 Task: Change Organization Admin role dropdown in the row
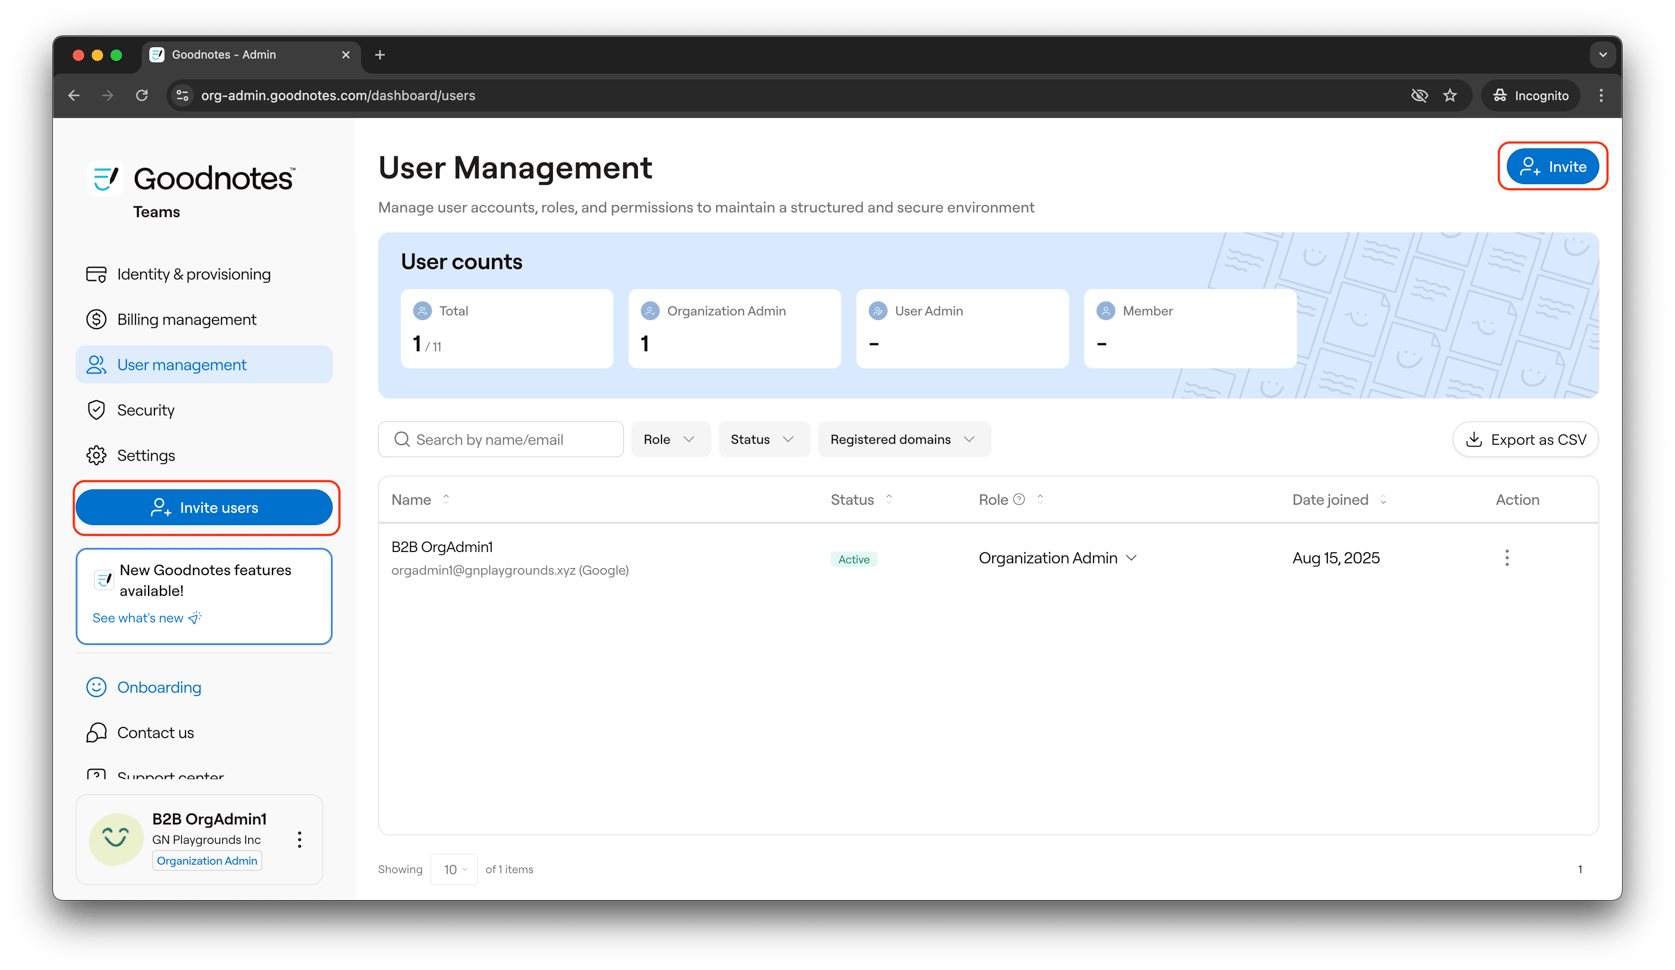coord(1058,558)
